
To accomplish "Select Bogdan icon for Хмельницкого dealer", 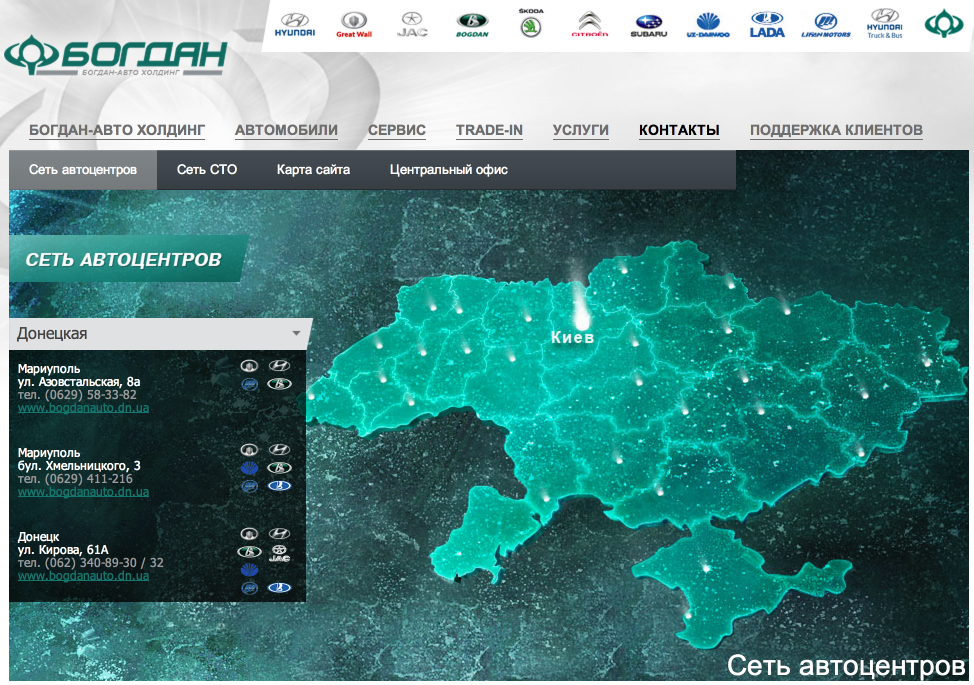I will [279, 468].
